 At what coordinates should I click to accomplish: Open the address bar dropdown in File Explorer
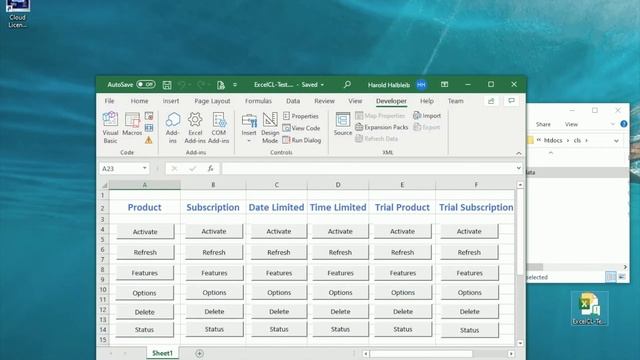click(x=616, y=140)
